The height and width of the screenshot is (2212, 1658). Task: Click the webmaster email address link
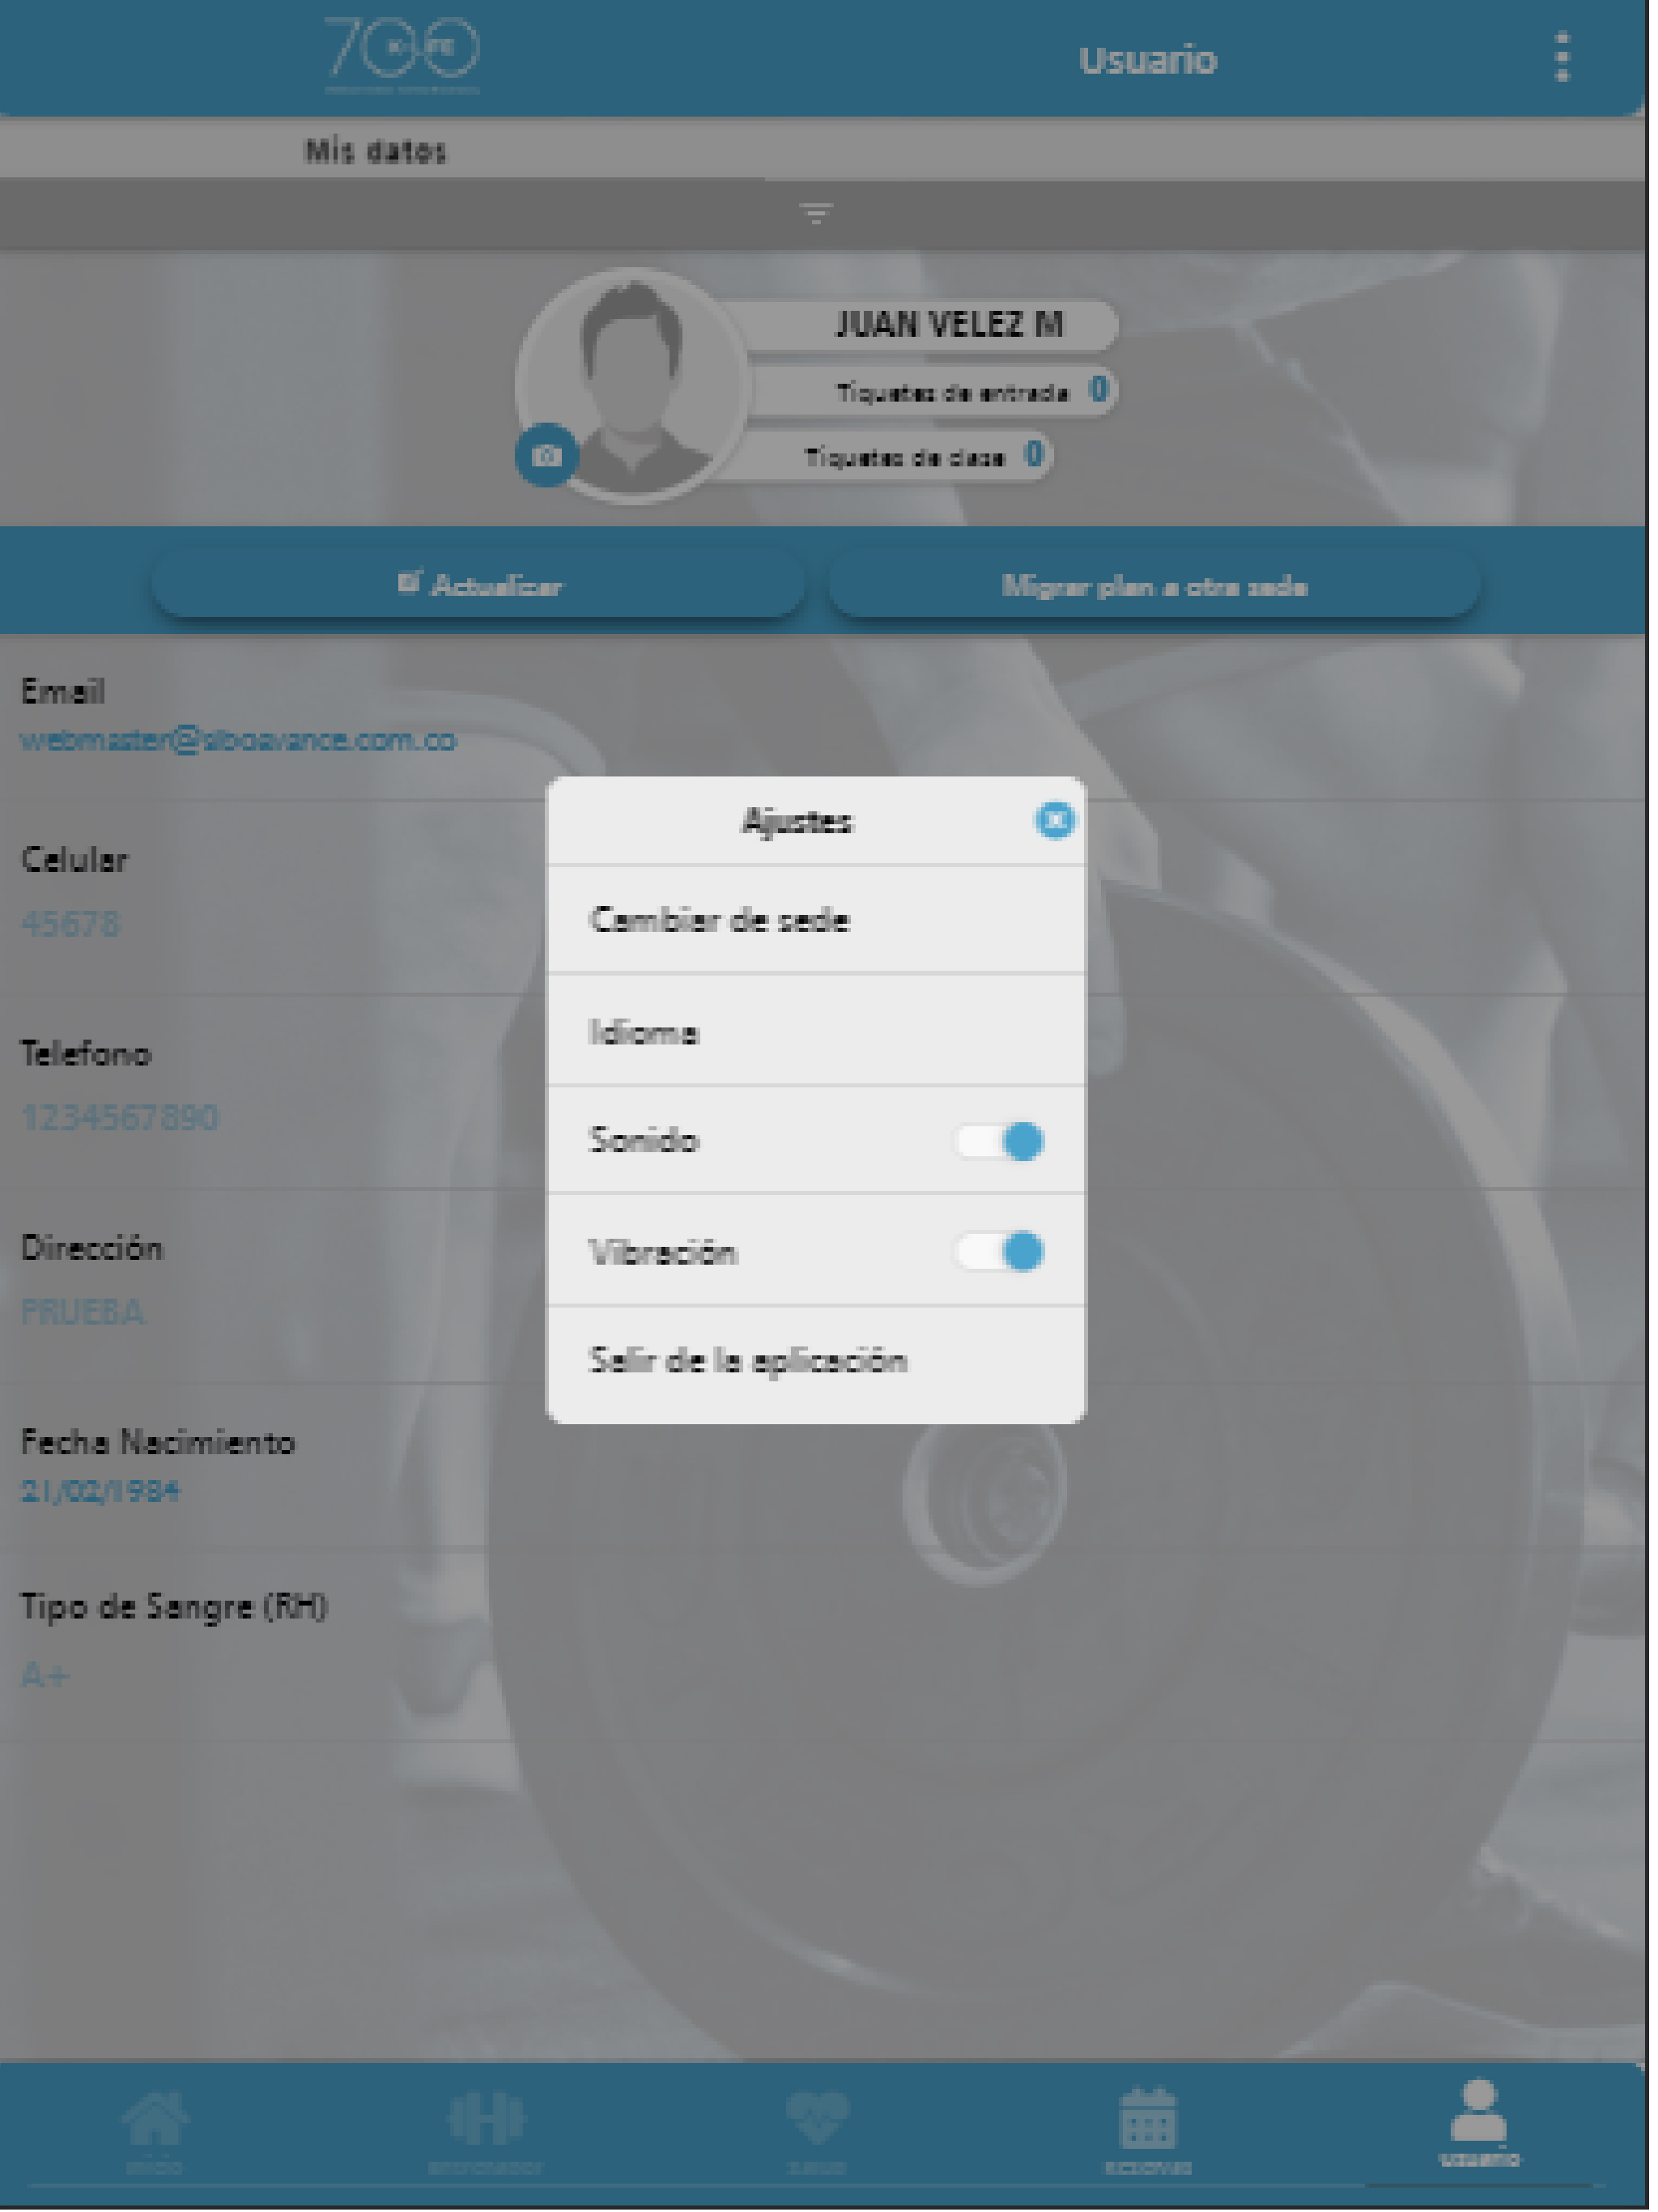click(238, 740)
